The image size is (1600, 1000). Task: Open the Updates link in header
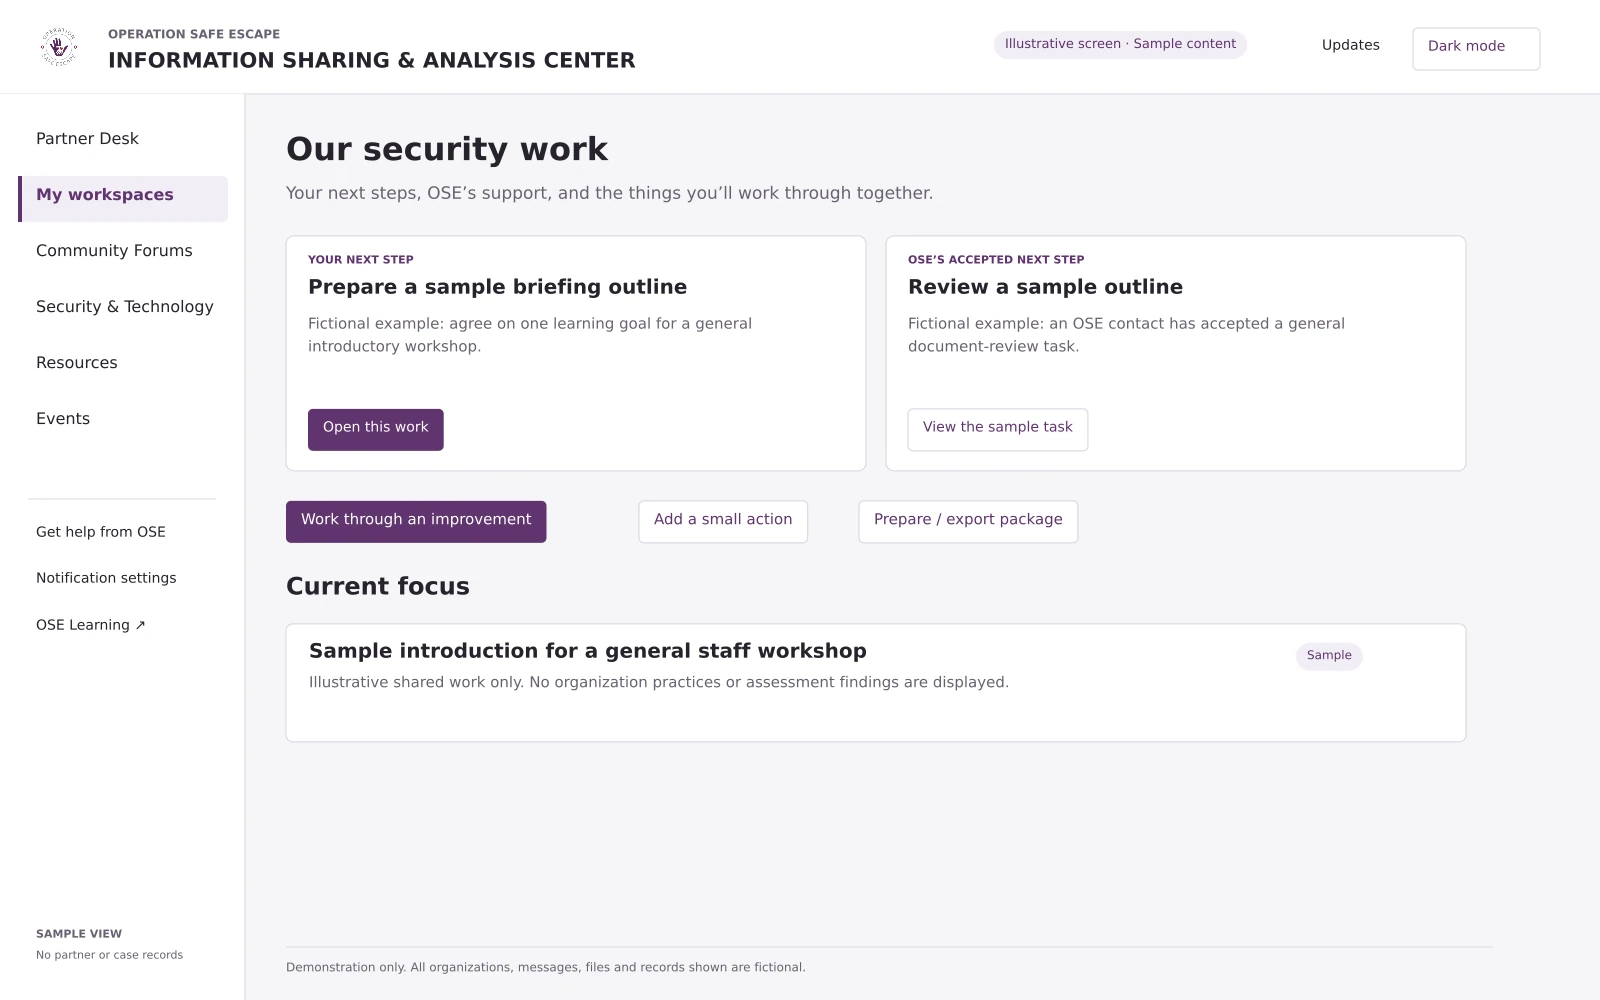pyautogui.click(x=1350, y=45)
